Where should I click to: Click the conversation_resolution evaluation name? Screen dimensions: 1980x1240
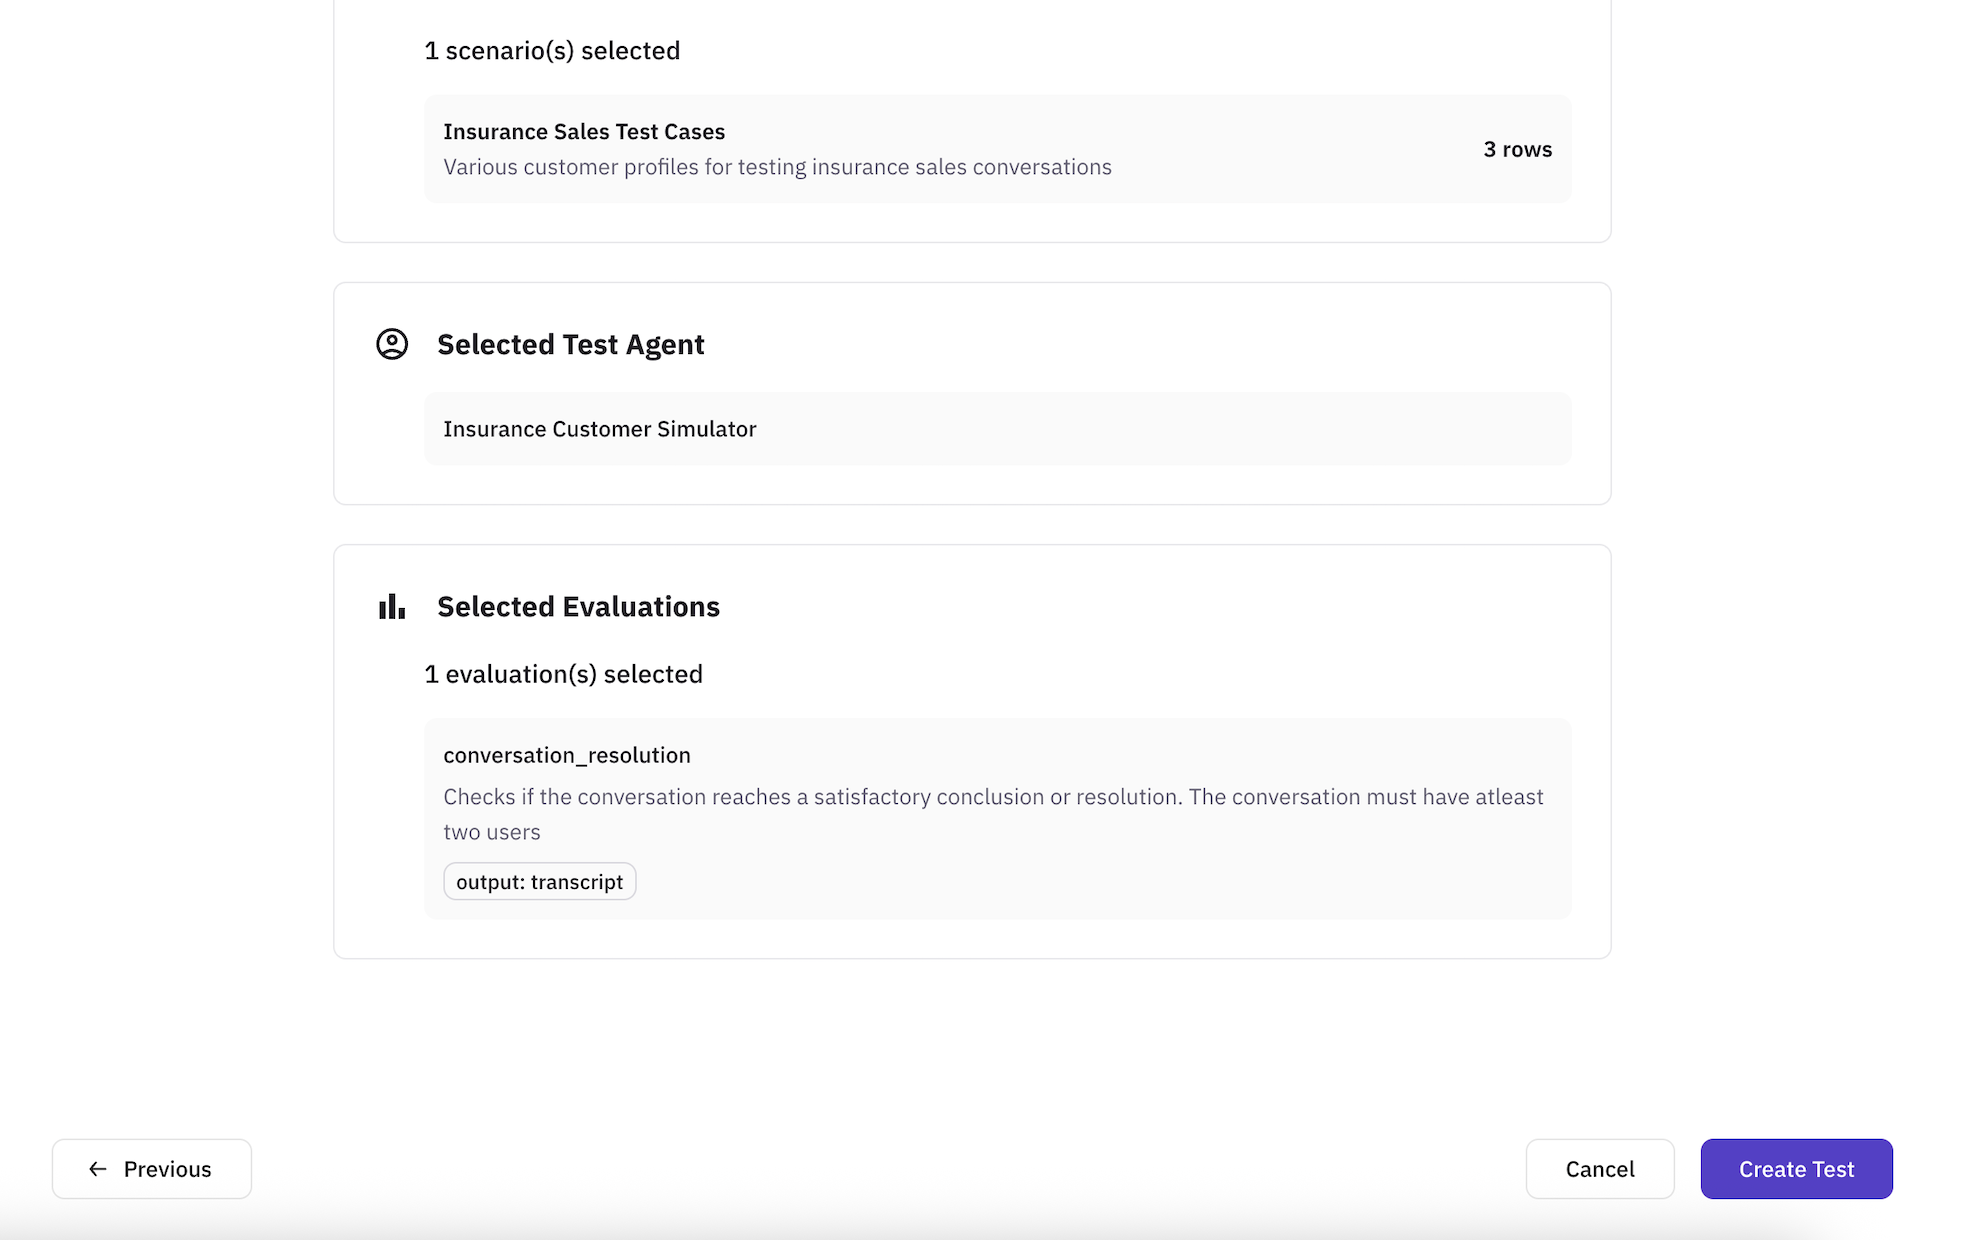tap(567, 755)
